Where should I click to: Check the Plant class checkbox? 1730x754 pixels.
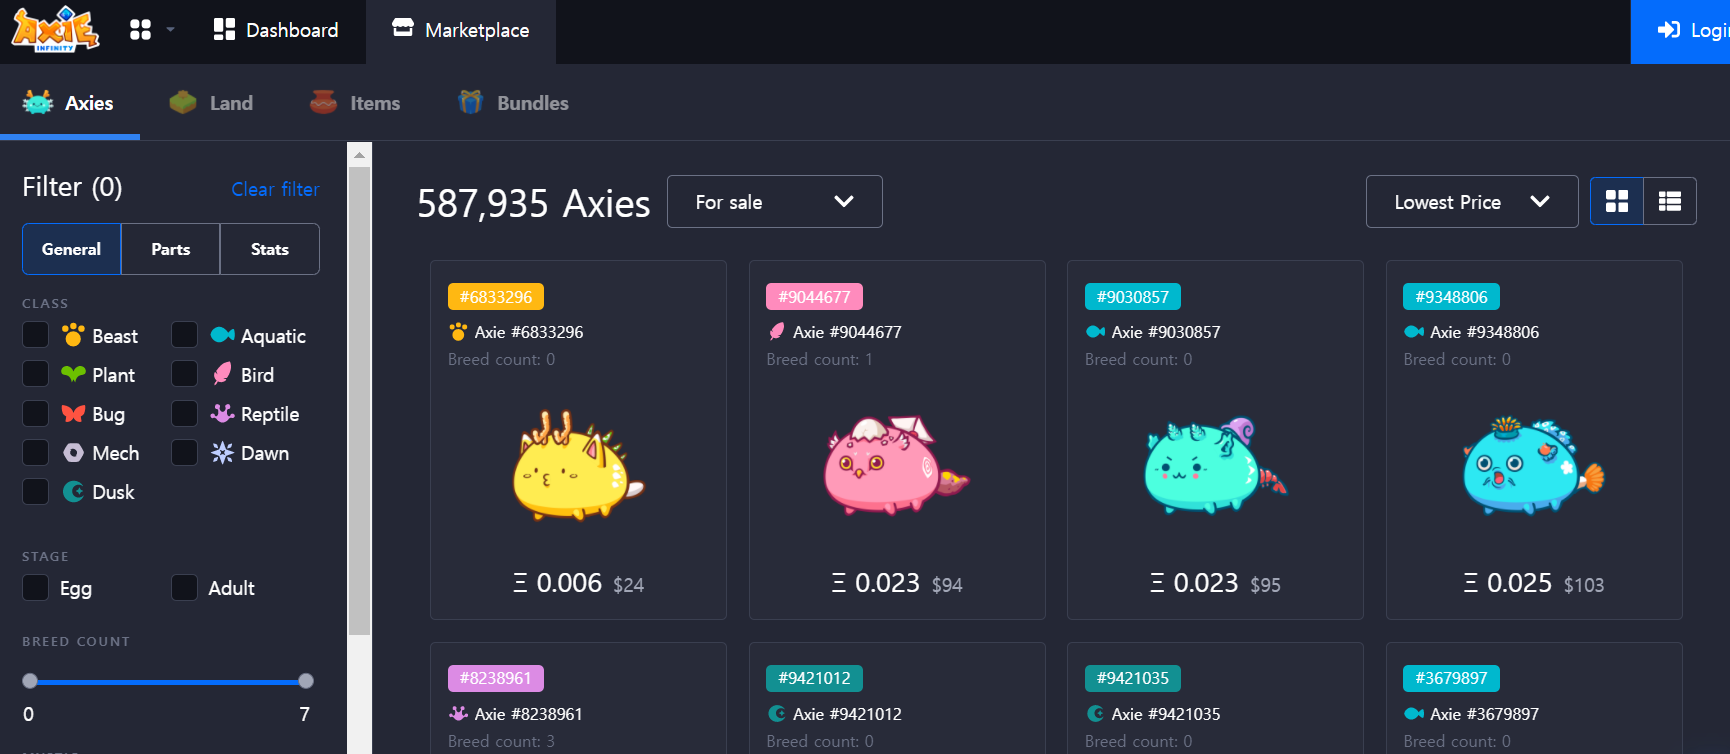tap(36, 374)
